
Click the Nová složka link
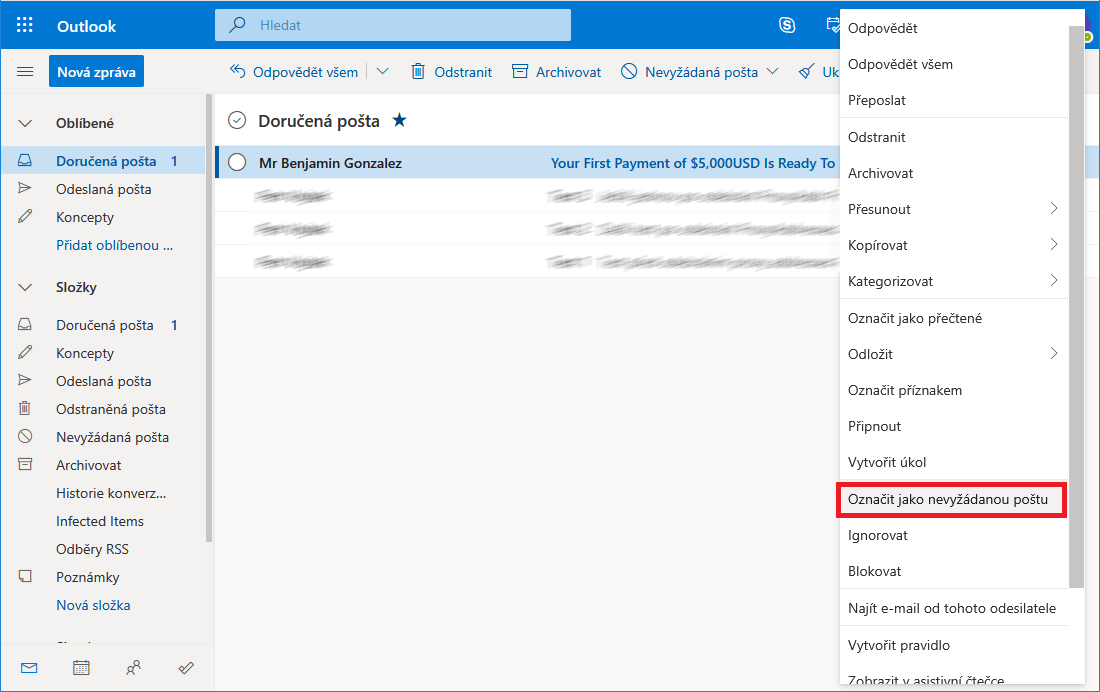(93, 605)
